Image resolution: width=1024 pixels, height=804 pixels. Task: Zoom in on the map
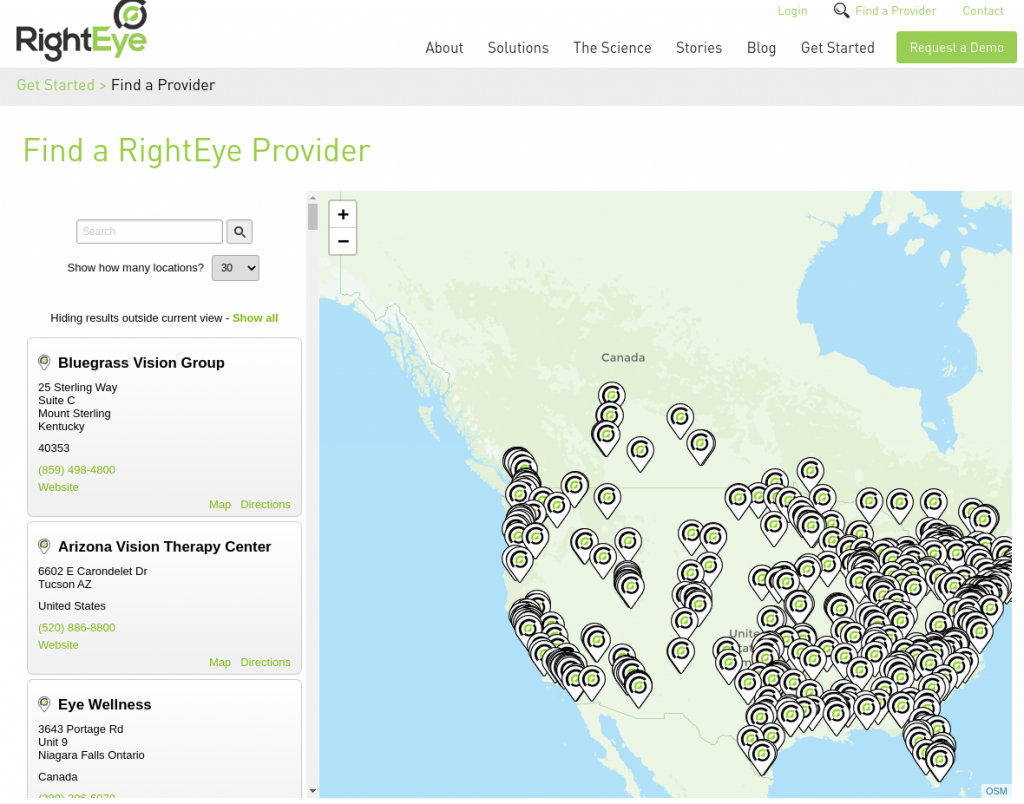pyautogui.click(x=343, y=214)
